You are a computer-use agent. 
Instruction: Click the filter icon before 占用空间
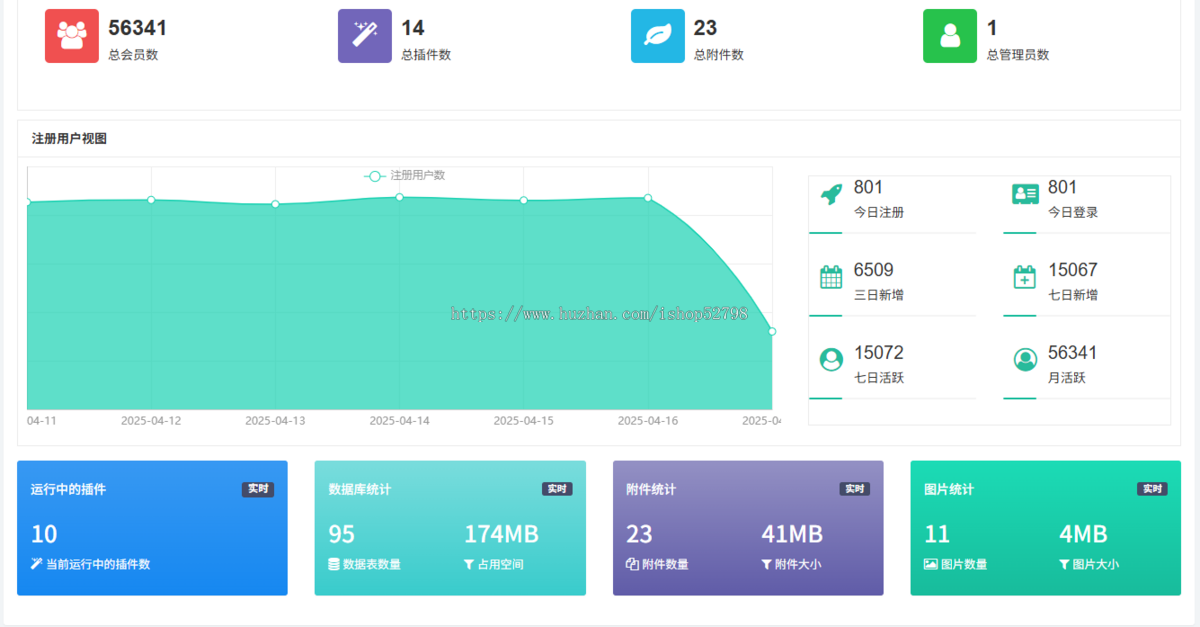[469, 564]
